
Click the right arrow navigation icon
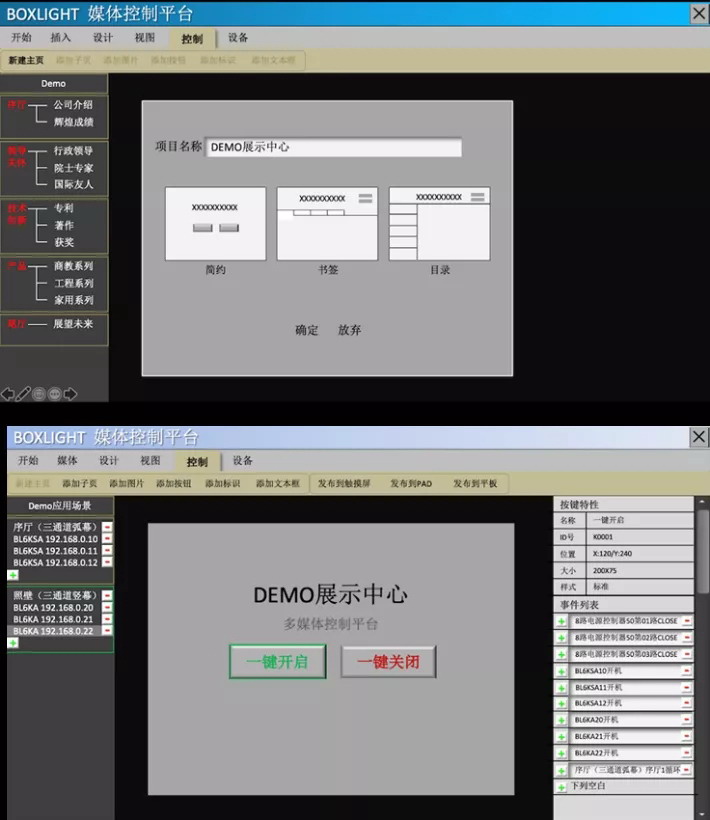click(70, 394)
